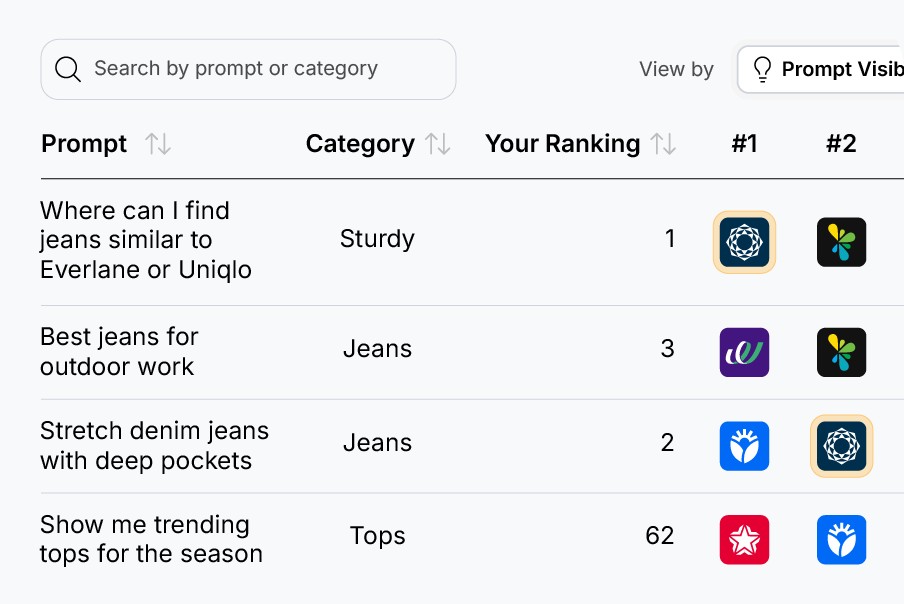
Task: Open the Everlane or Uniqlo jeans prompt
Action: (x=145, y=240)
